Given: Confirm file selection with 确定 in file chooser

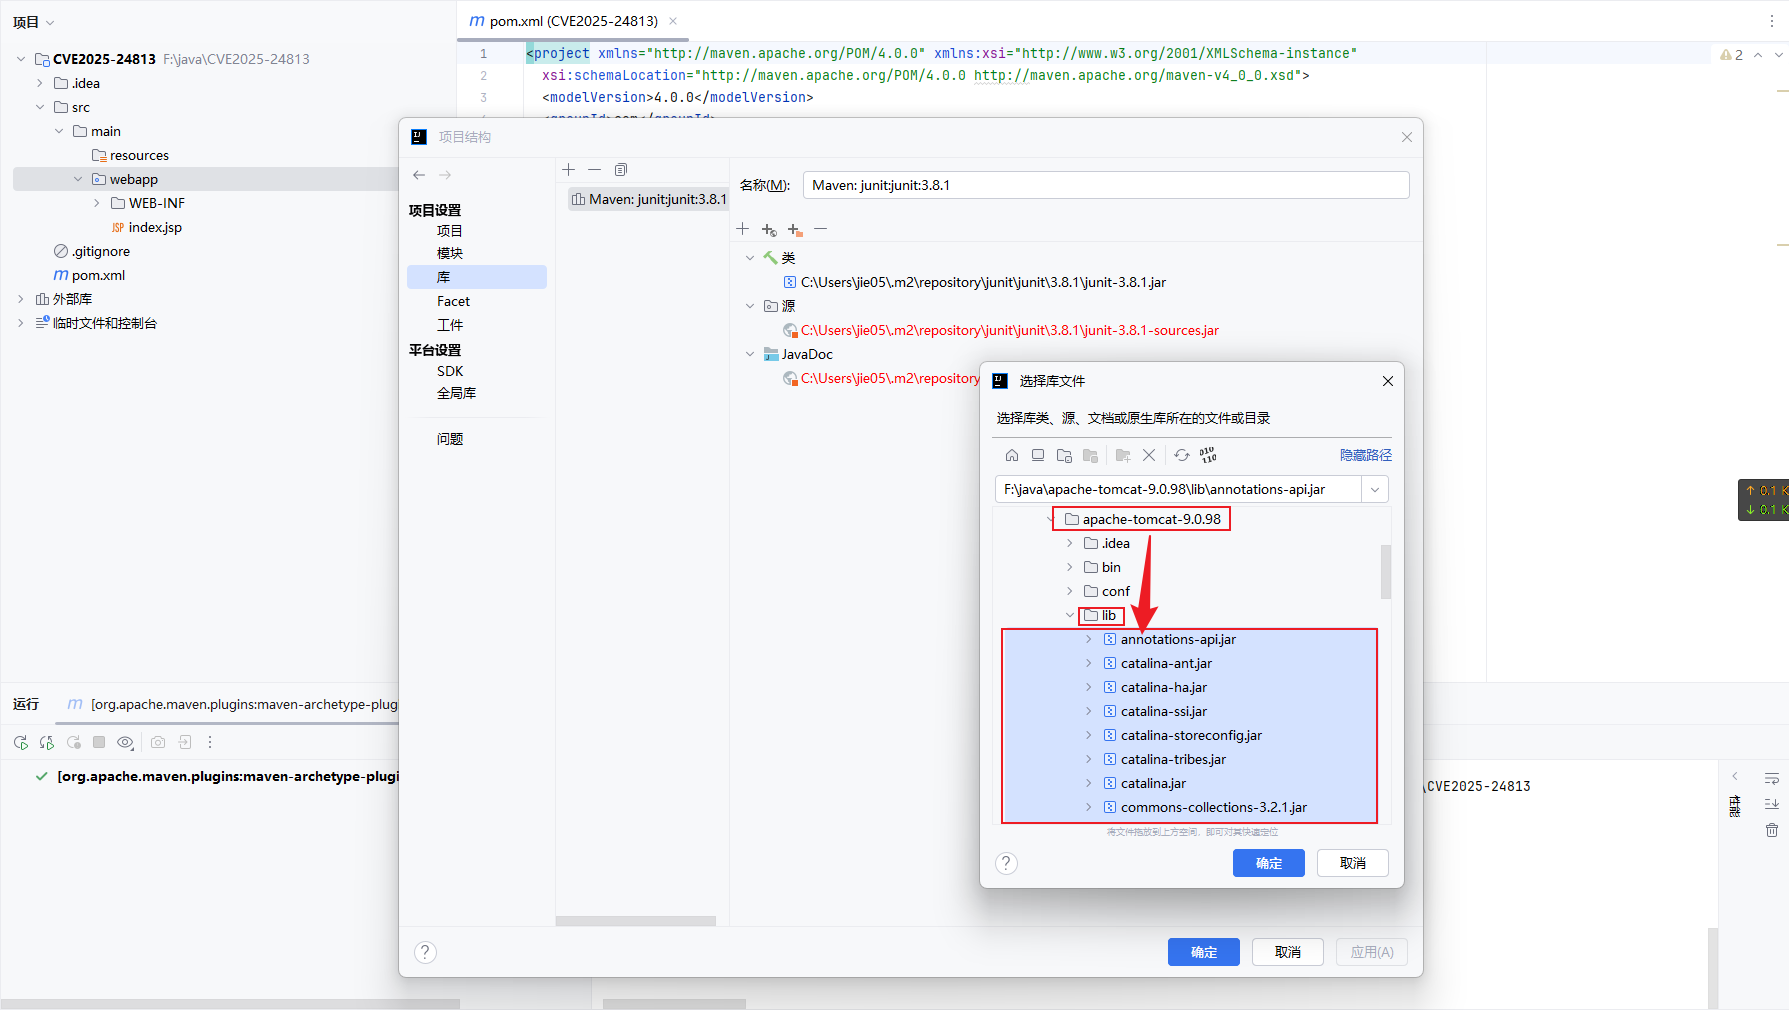Looking at the screenshot, I should click(1269, 863).
